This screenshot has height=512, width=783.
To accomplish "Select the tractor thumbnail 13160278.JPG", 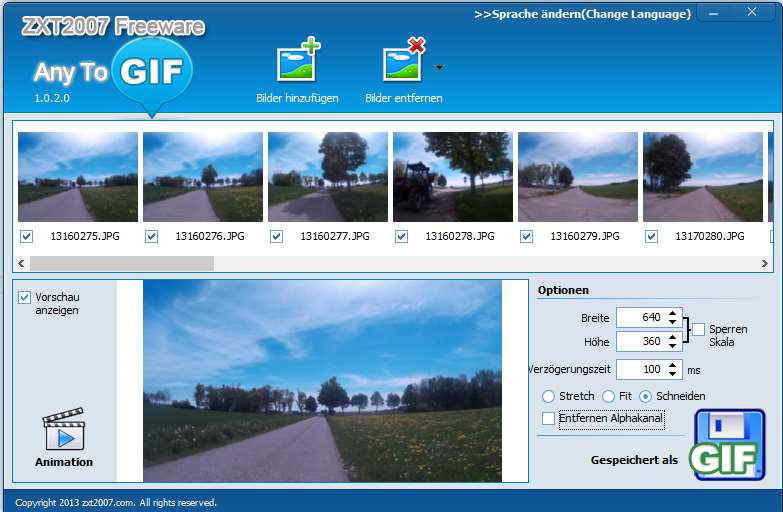I will pos(452,176).
